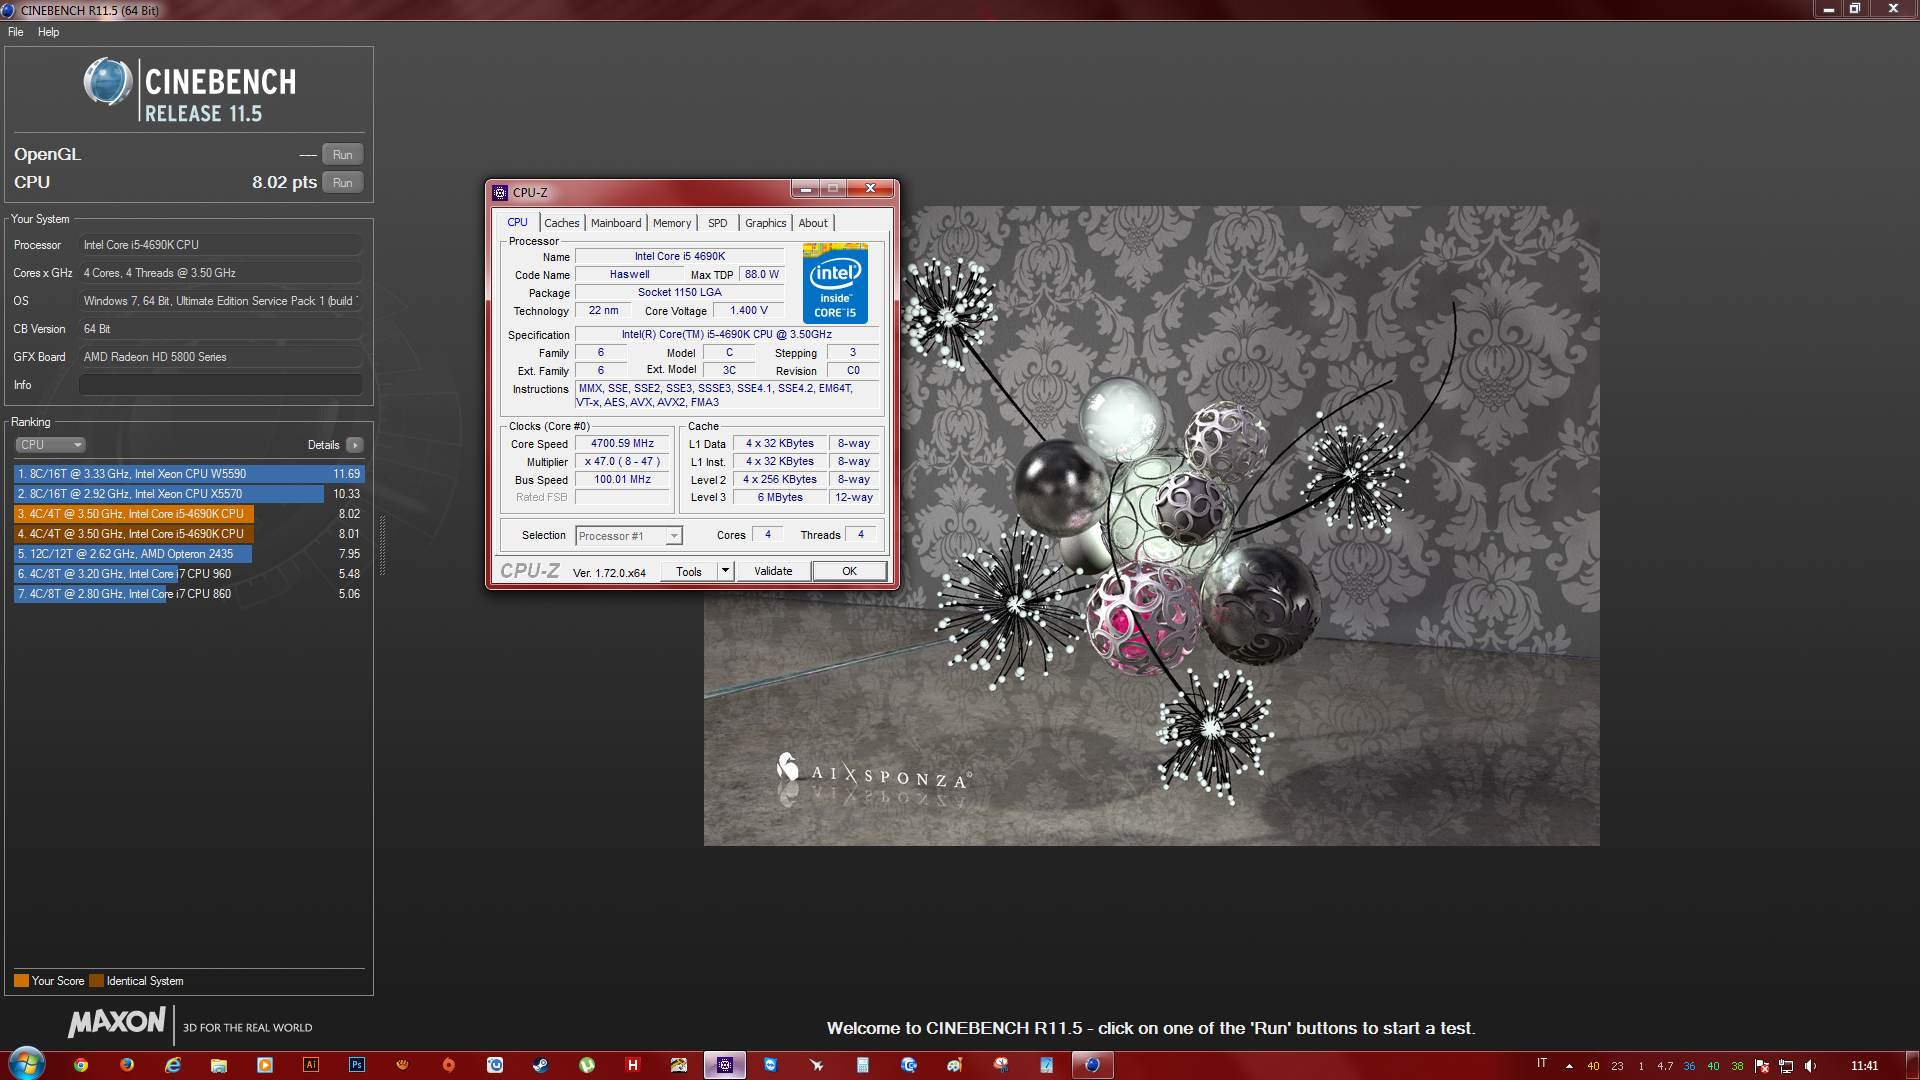Open uTorrent from the taskbar
Viewport: 1920px width, 1080px height.
pyautogui.click(x=587, y=1065)
